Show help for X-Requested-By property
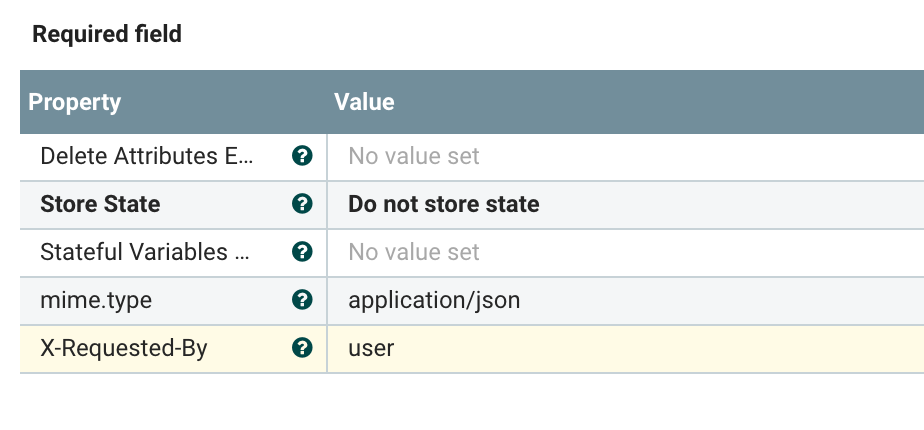Image resolution: width=924 pixels, height=430 pixels. (x=301, y=348)
